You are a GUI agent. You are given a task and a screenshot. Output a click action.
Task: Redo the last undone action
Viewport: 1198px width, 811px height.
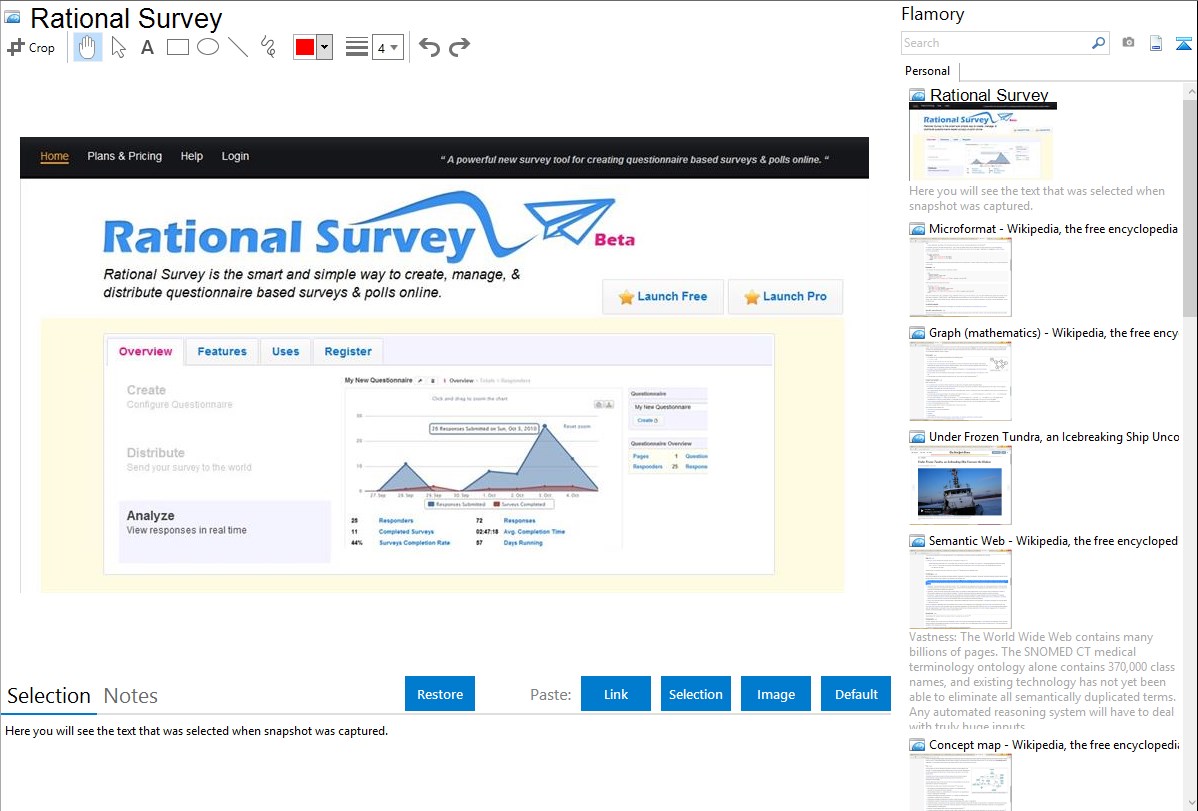tap(459, 47)
